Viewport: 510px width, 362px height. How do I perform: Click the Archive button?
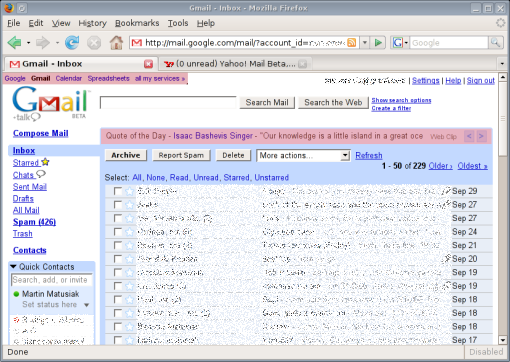[x=126, y=155]
